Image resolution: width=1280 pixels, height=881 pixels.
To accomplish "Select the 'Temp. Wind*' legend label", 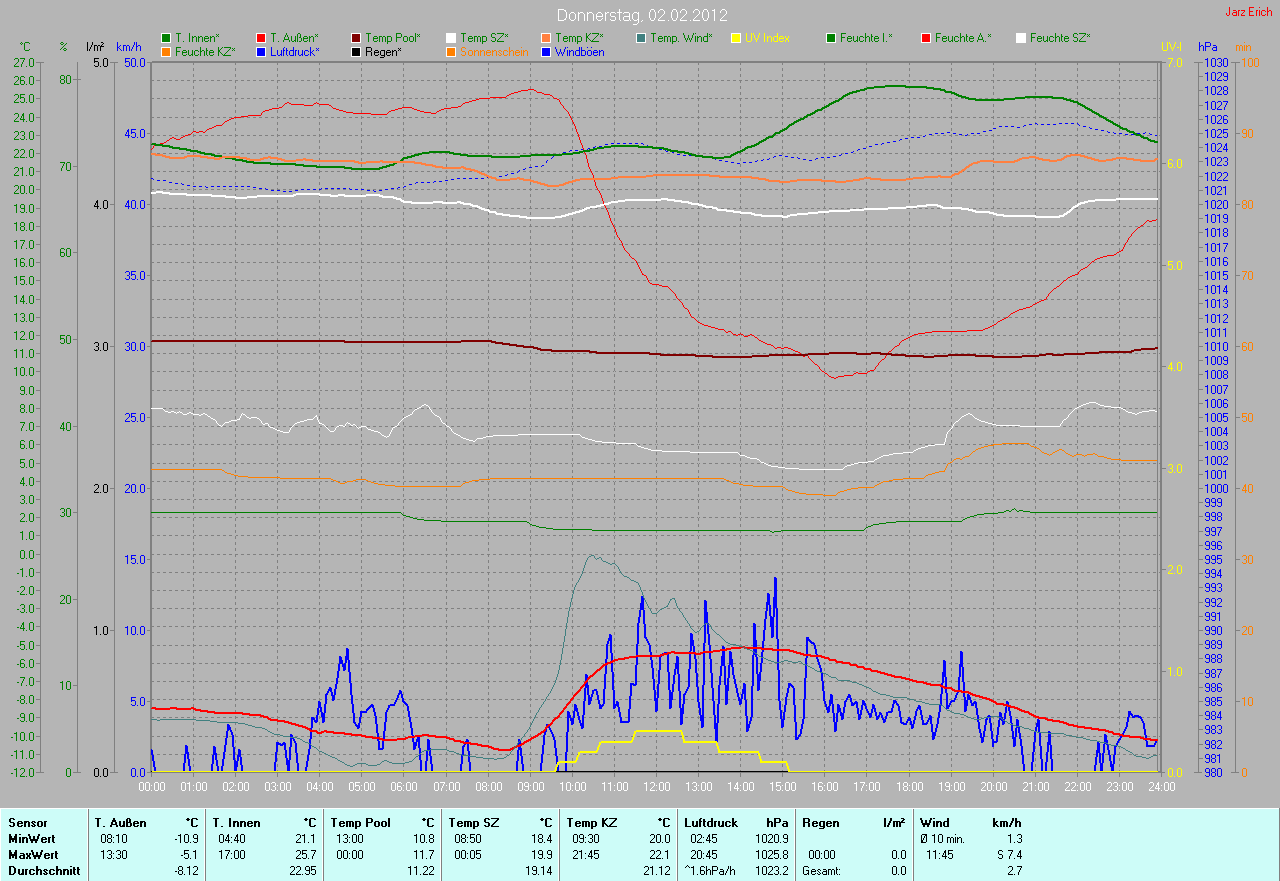I will 681,38.
